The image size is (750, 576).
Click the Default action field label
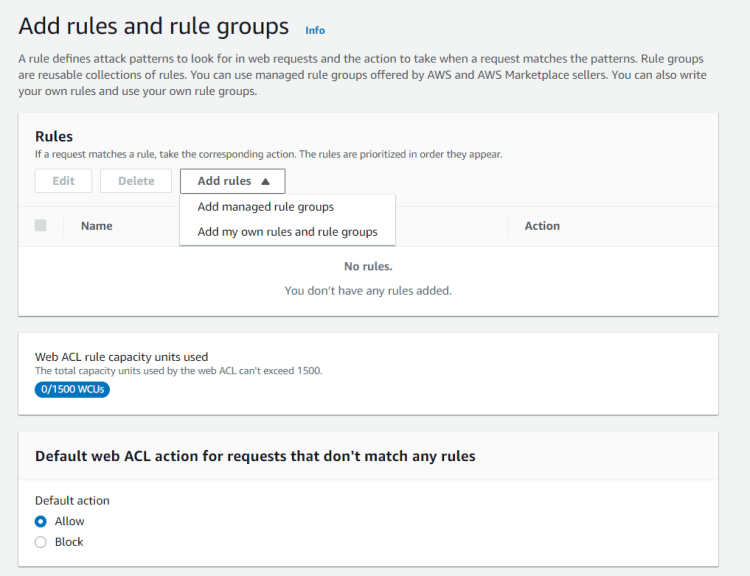click(72, 500)
